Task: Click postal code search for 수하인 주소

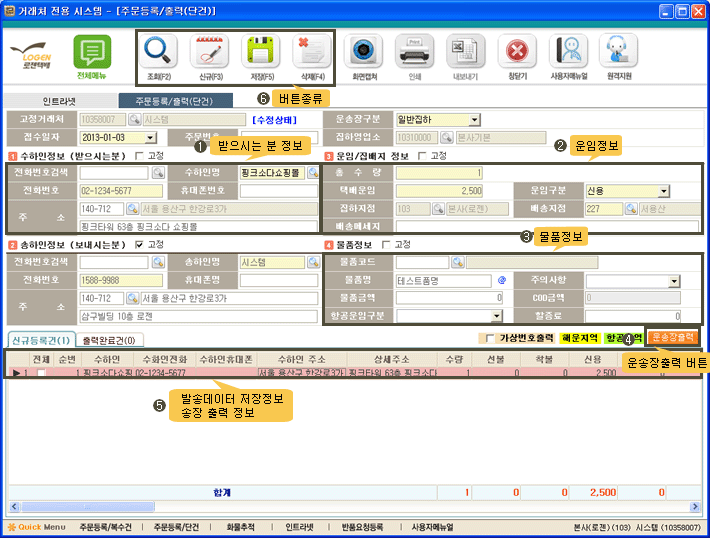Action: (132, 209)
